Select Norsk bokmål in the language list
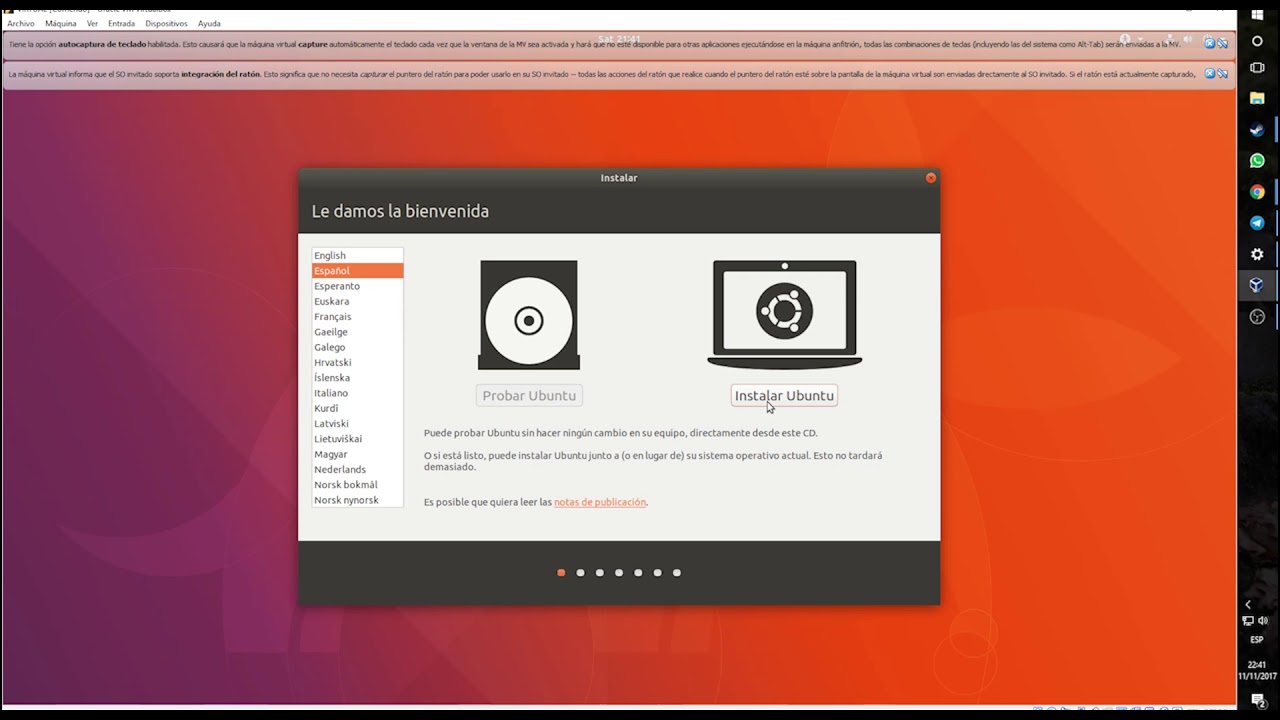Viewport: 1280px width, 720px height. coord(357,485)
